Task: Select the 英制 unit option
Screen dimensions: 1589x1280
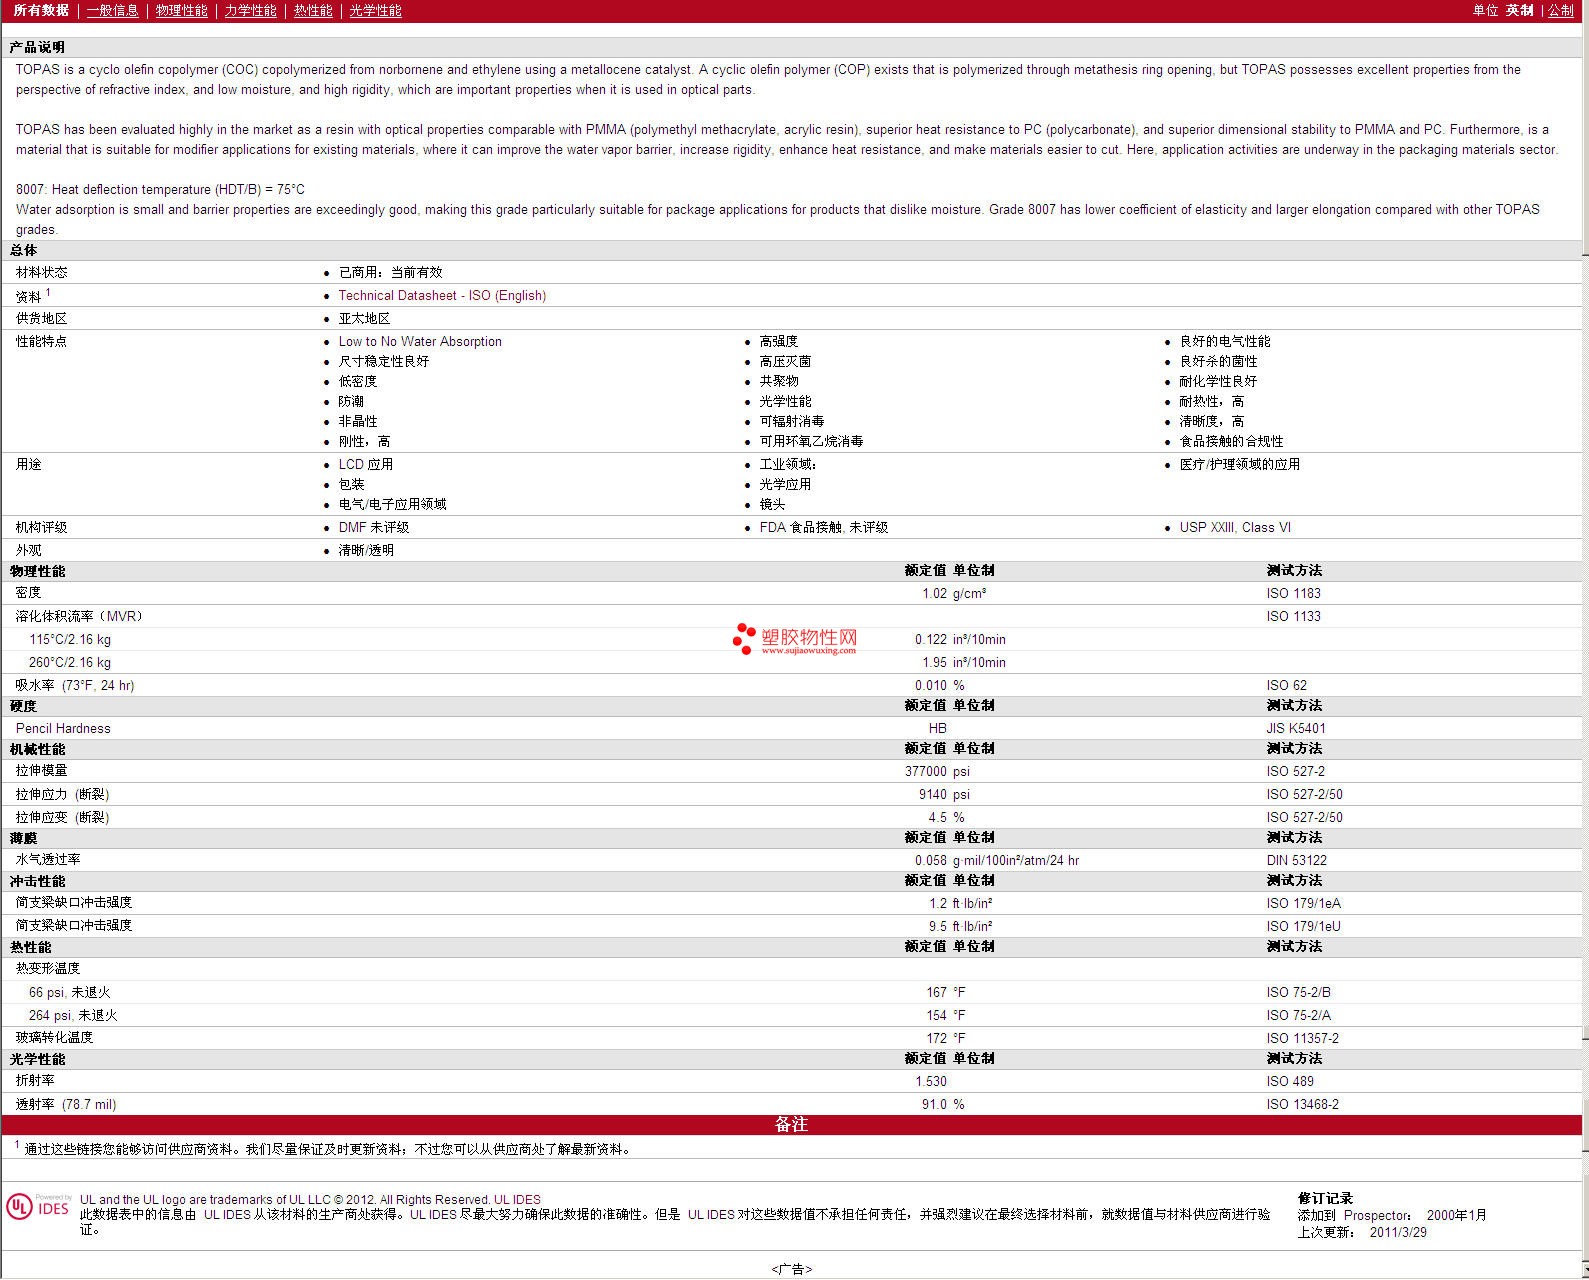Action: [x=1519, y=10]
